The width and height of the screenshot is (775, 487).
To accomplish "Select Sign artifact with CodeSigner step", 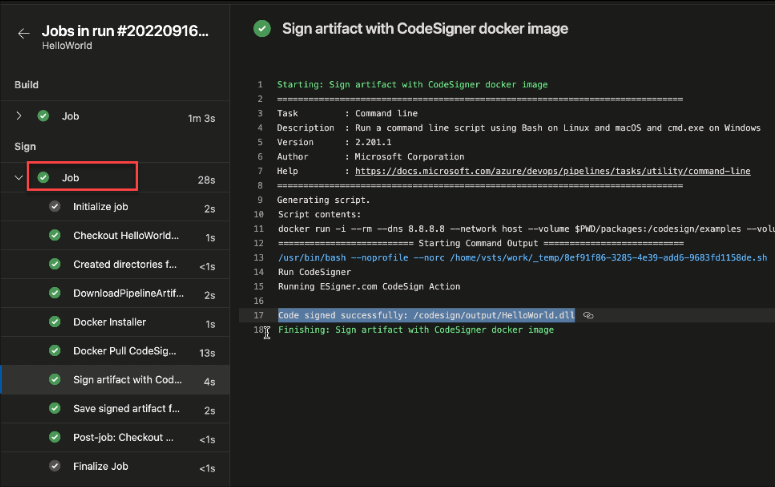I will 126,380.
